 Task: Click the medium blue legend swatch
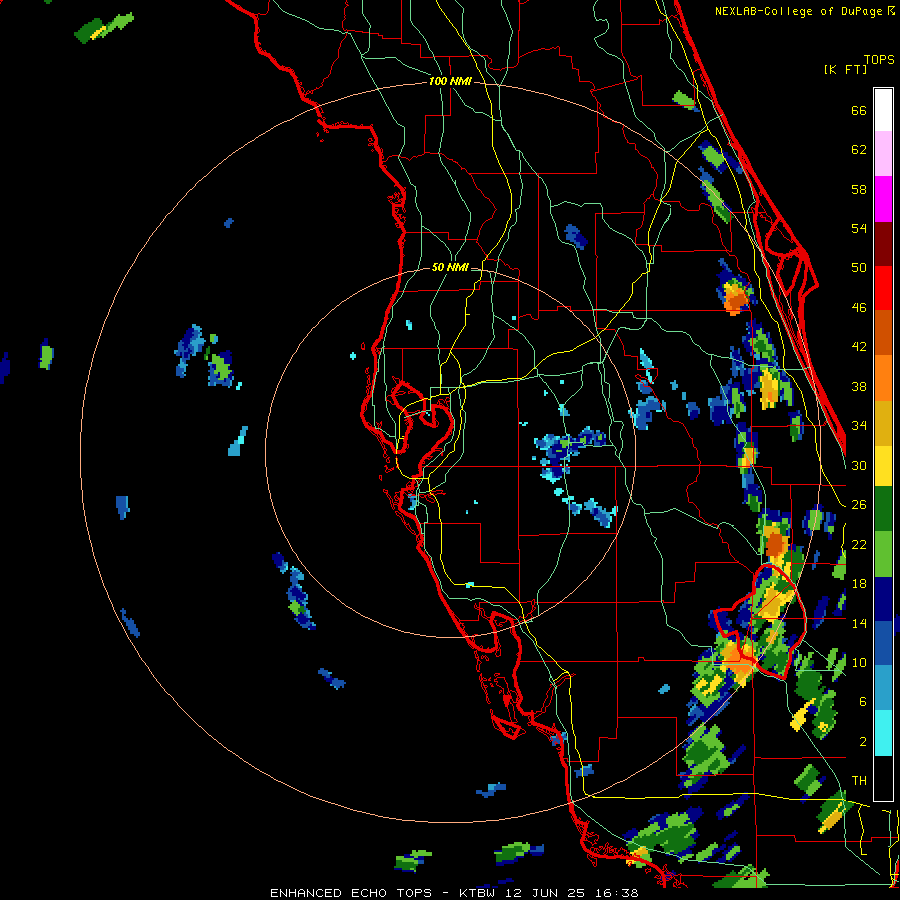pos(883,643)
